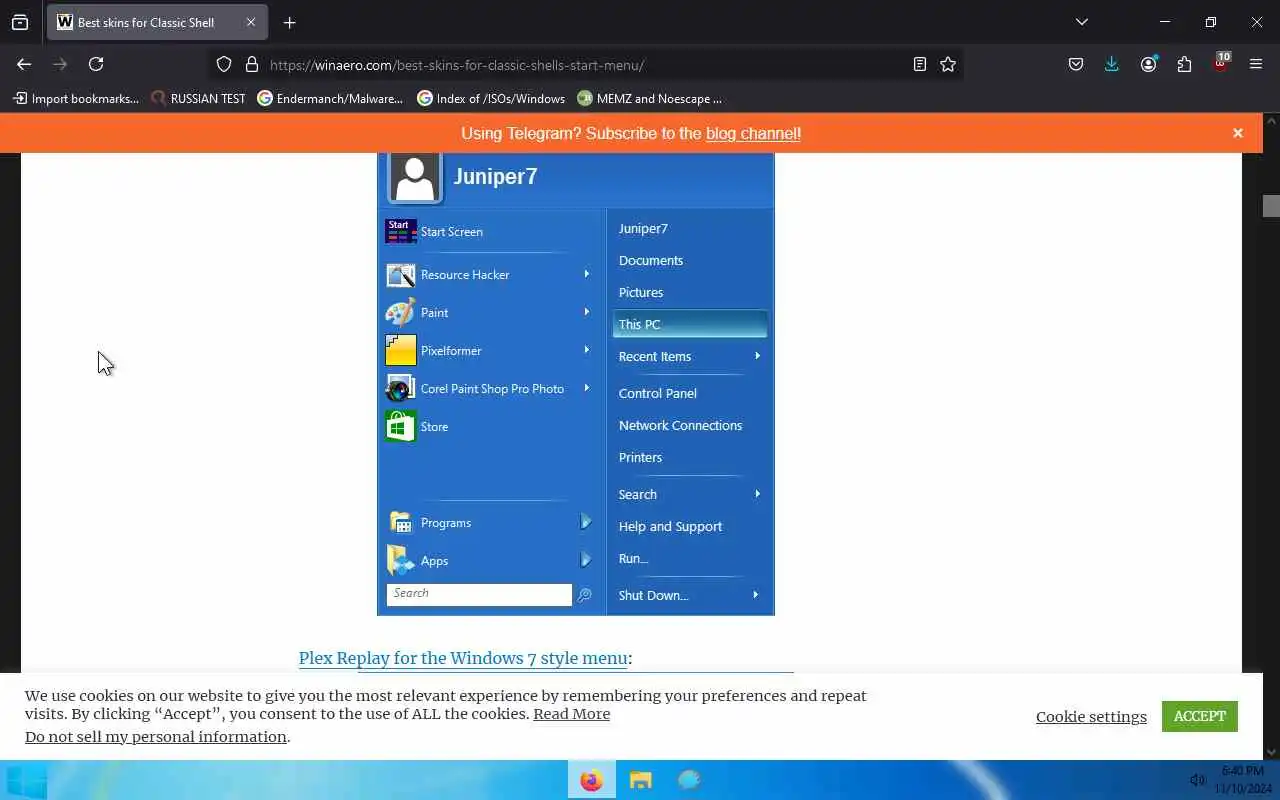Expand Corel Paint Shop Pro submenu arrow

click(587, 388)
